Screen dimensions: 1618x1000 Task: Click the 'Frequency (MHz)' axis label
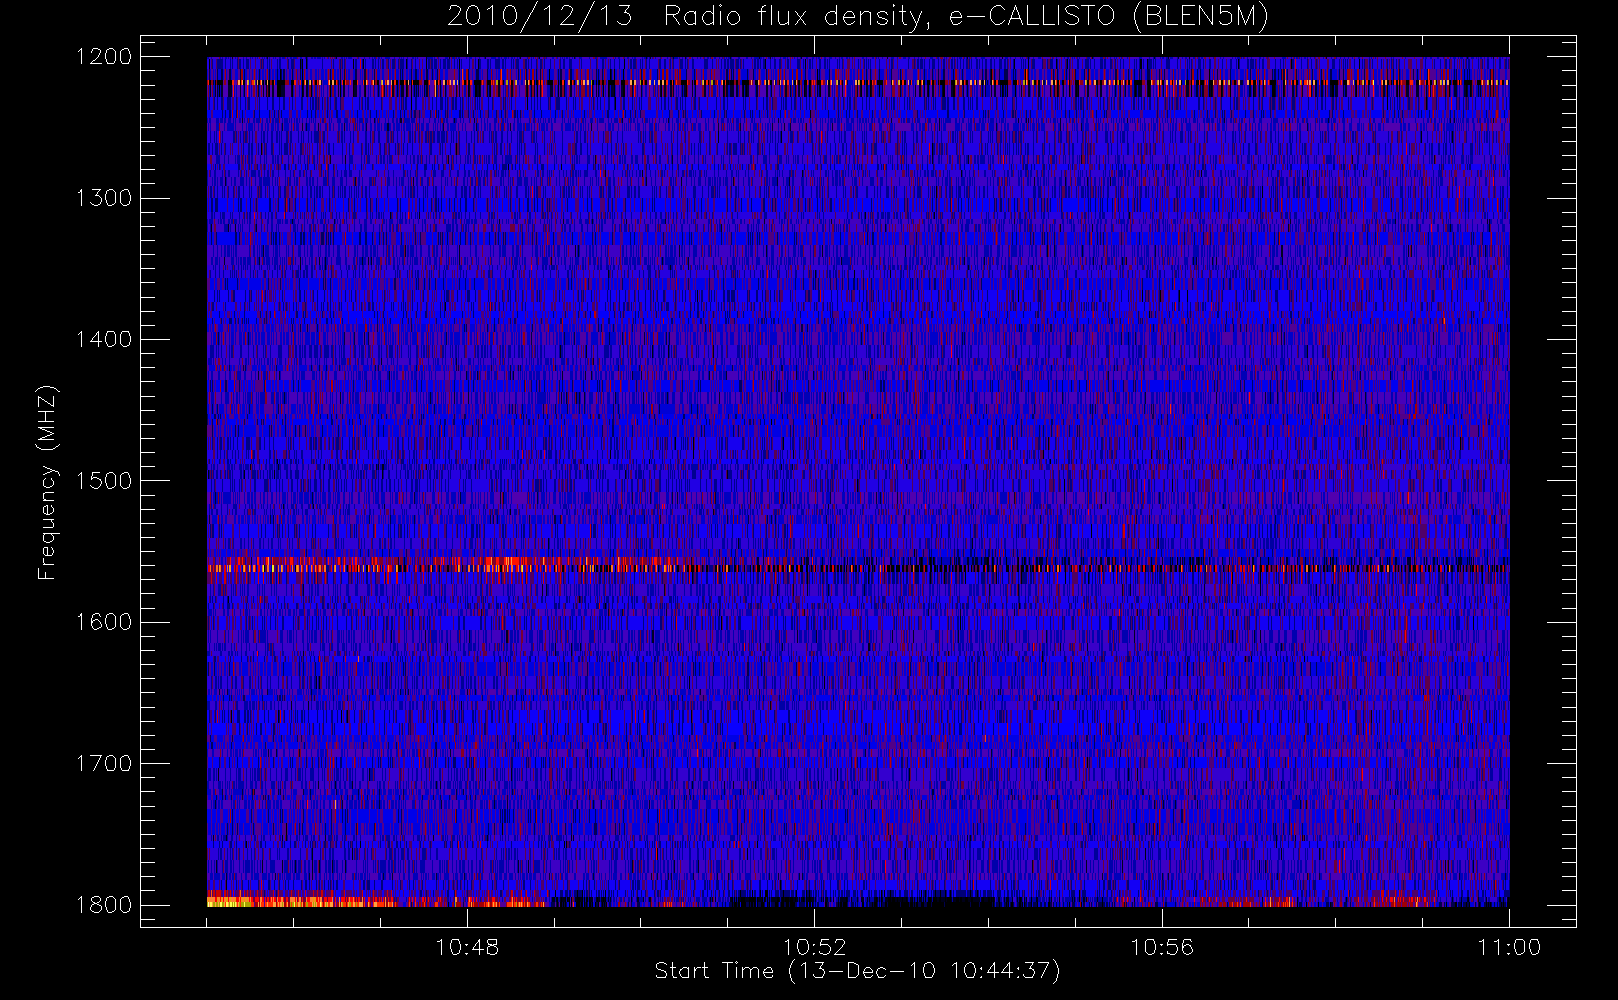(46, 482)
